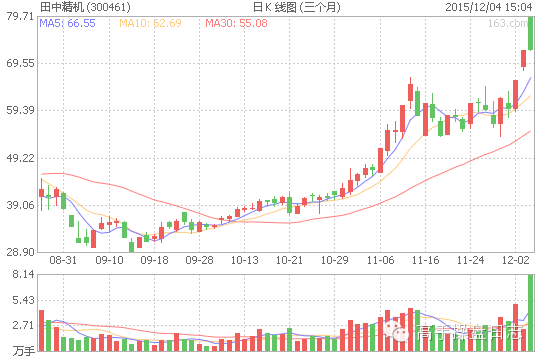540x360 pixels.
Task: Click the 11-06 date axis label
Action: (380, 260)
